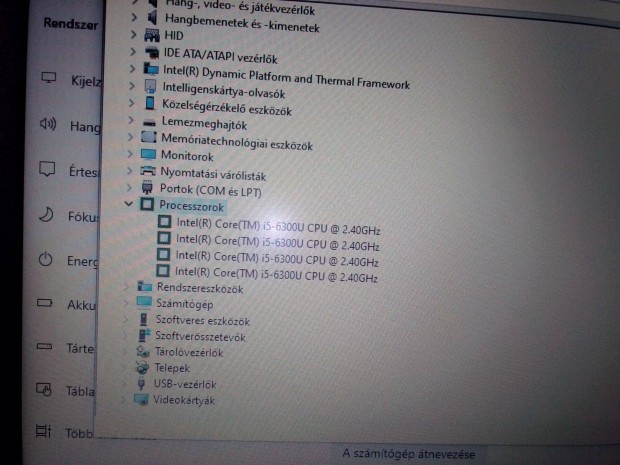This screenshot has height=465, width=620.
Task: Click the Rendszereszközök folder icon
Action: coord(144,286)
